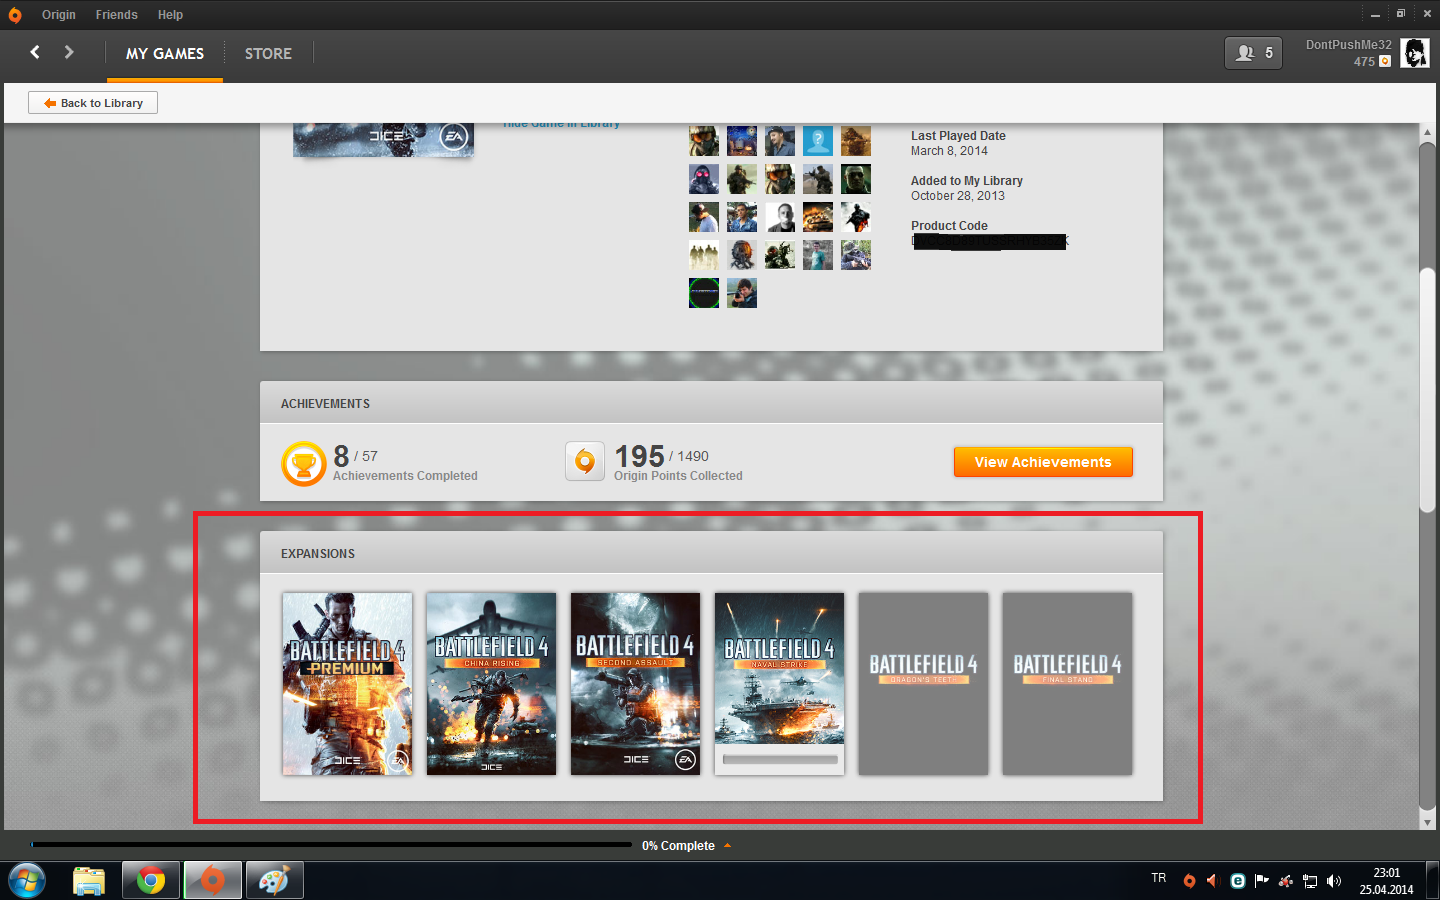The height and width of the screenshot is (900, 1440).
Task: Open Battlefield 4 China Rising expansion
Action: coord(491,684)
